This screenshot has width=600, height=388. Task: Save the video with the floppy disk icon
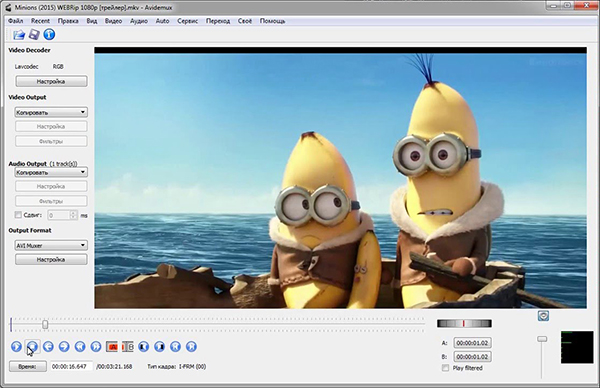[34, 34]
